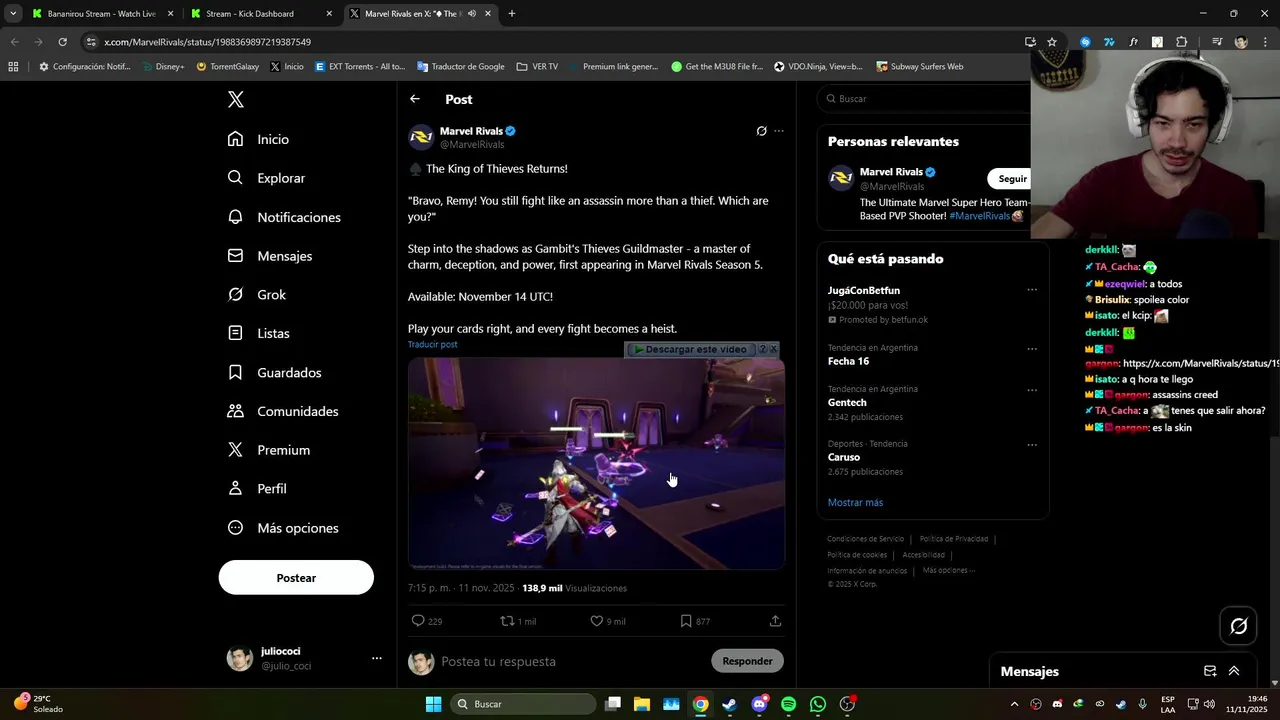The height and width of the screenshot is (720, 1280).
Task: Open options dots for Fecha 16 trend
Action: pyautogui.click(x=1032, y=349)
